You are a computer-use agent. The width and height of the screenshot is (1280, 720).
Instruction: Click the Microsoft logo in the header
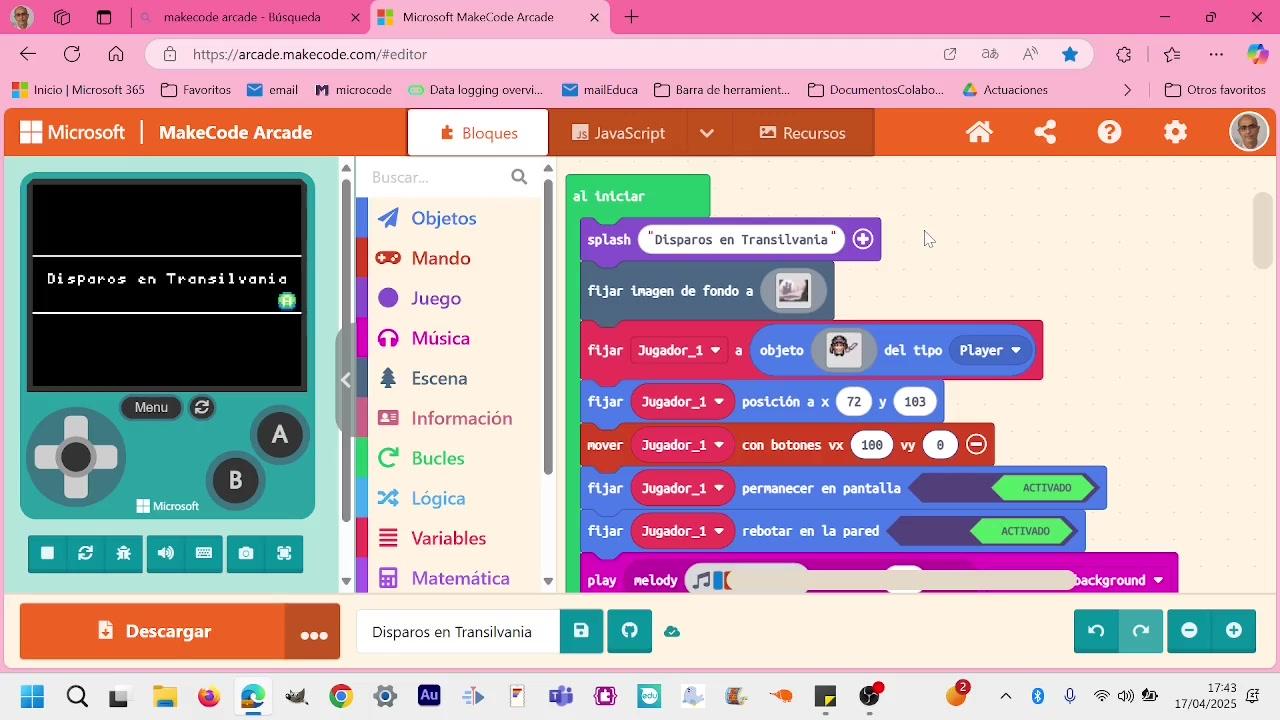72,132
